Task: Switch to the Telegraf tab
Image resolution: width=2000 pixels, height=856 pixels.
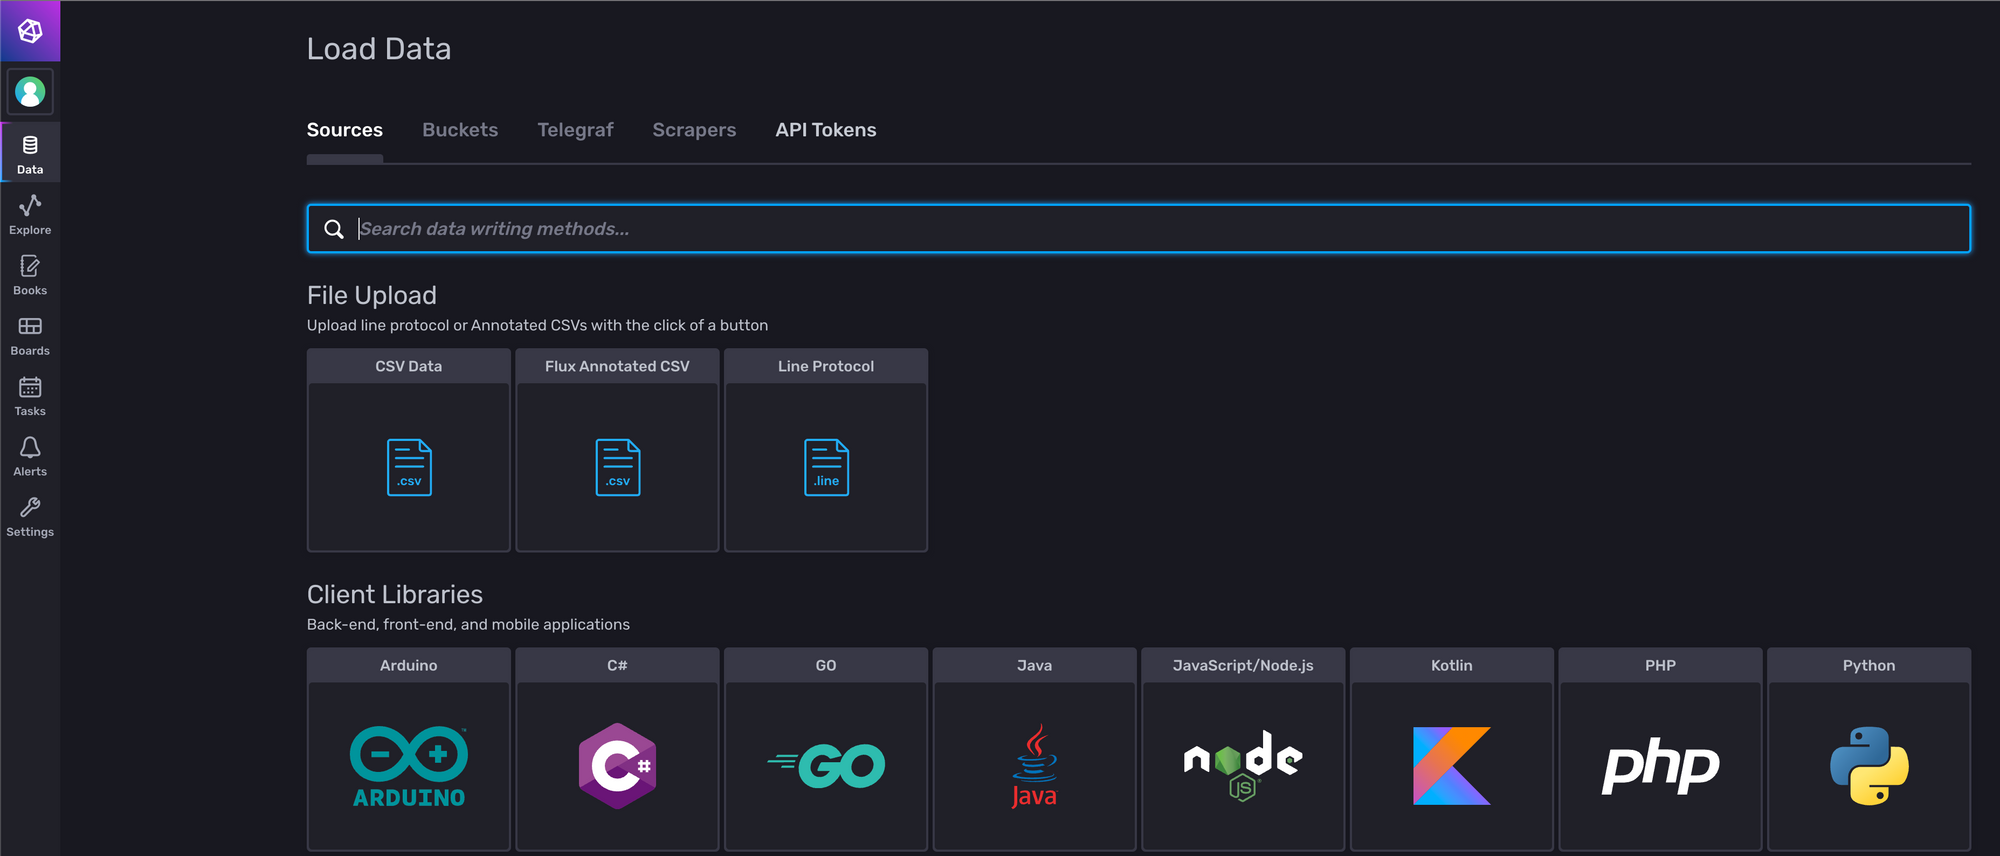Action: [575, 130]
